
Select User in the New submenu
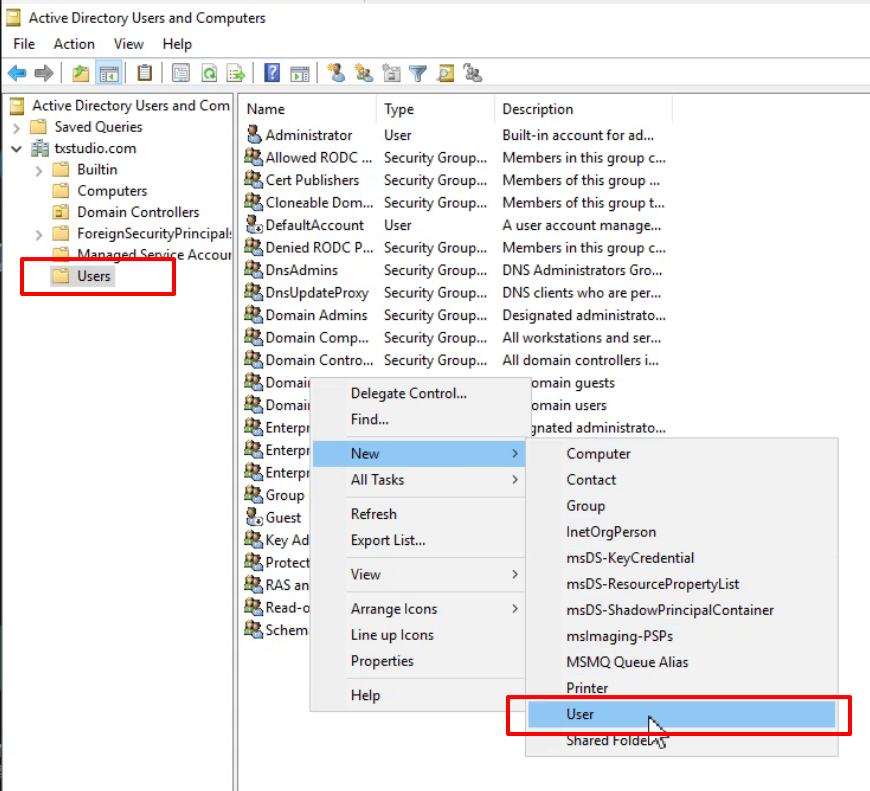coord(681,714)
